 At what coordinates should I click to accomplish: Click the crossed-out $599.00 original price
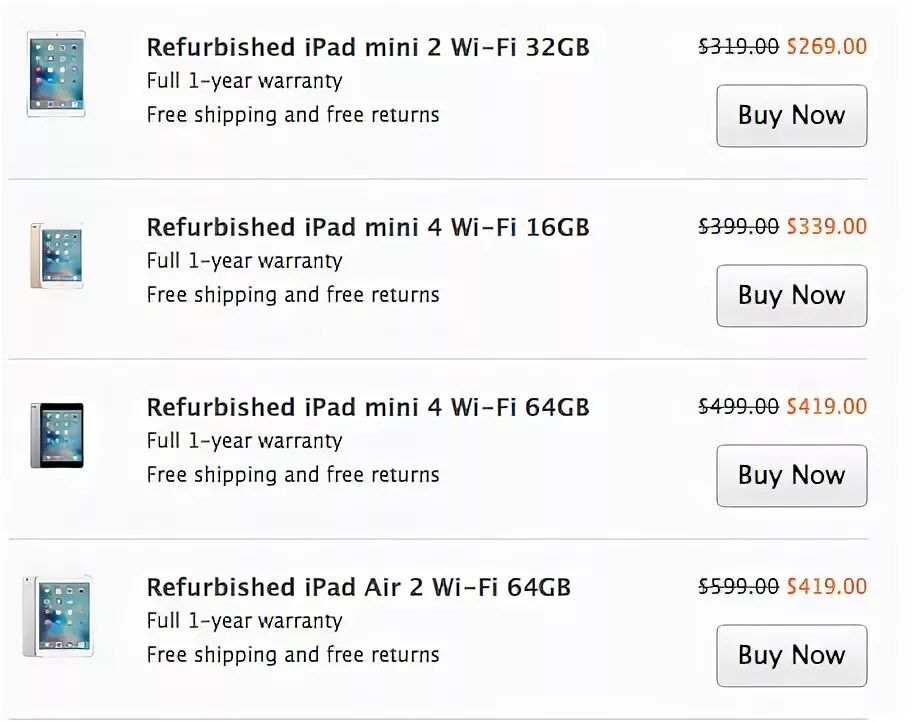[738, 586]
